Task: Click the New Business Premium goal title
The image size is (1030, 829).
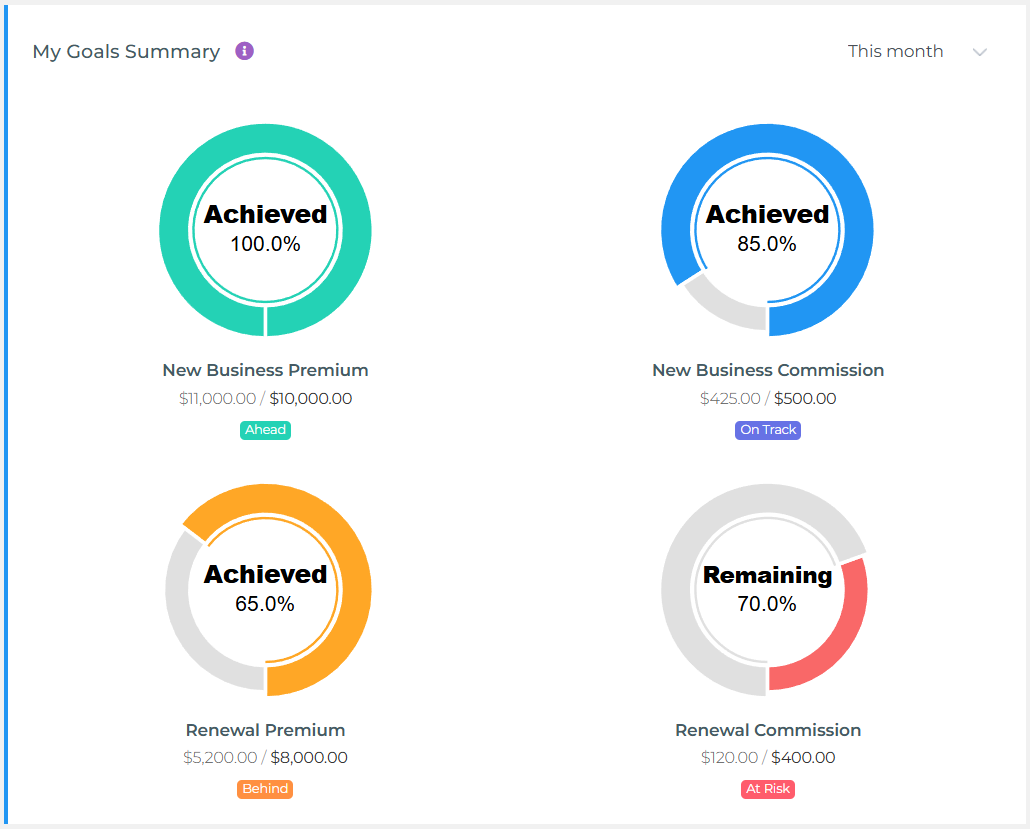Action: tap(265, 370)
